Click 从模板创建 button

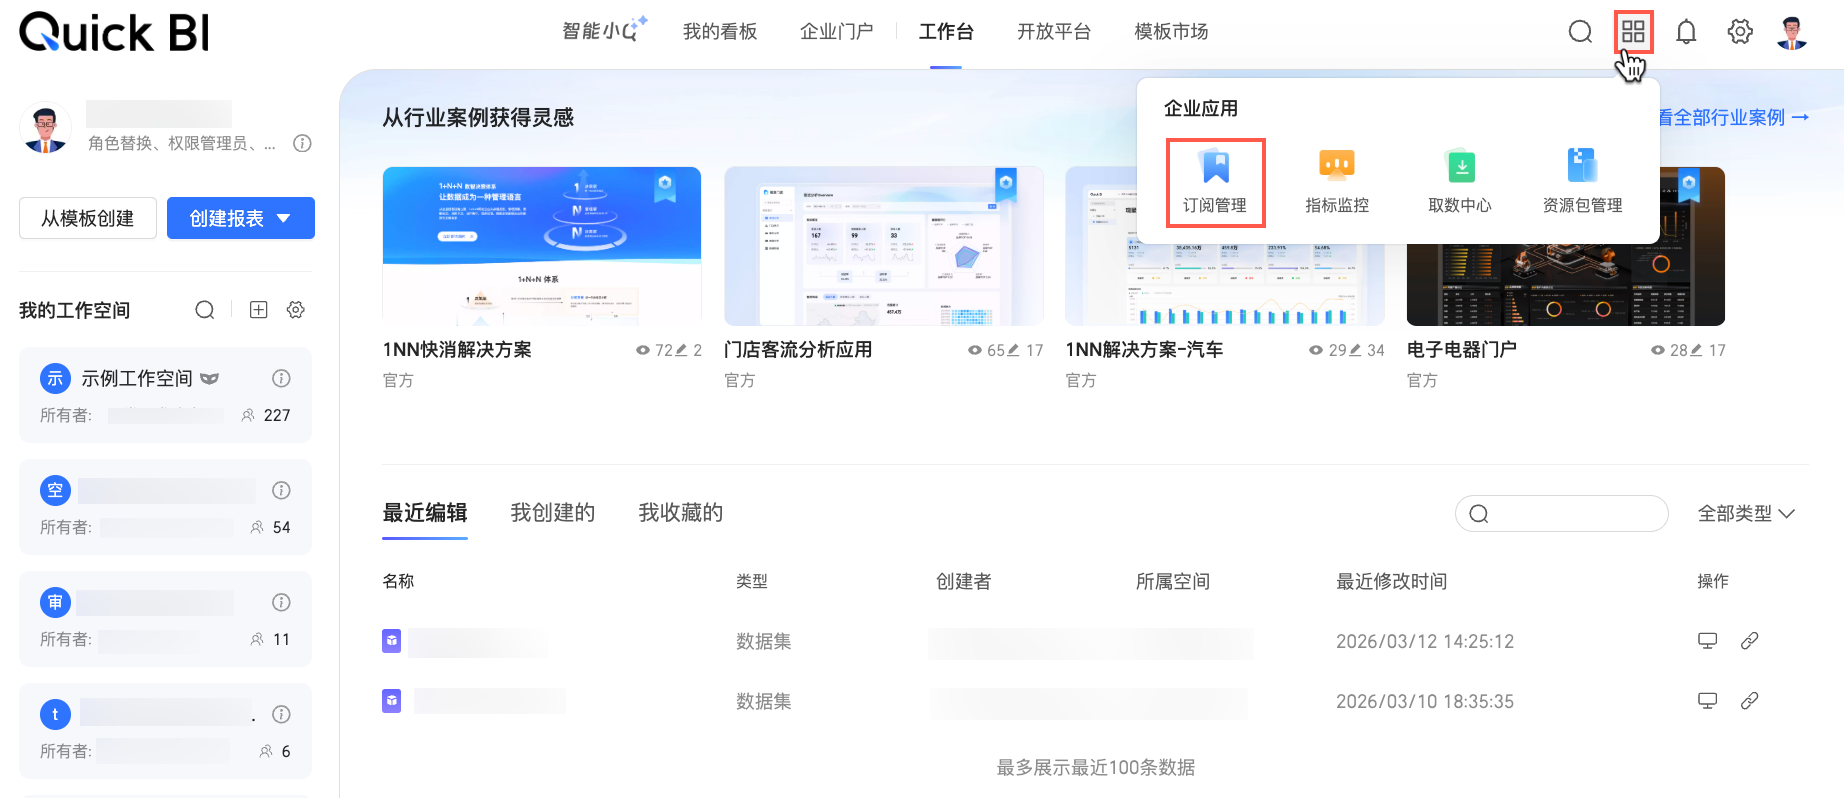[88, 218]
